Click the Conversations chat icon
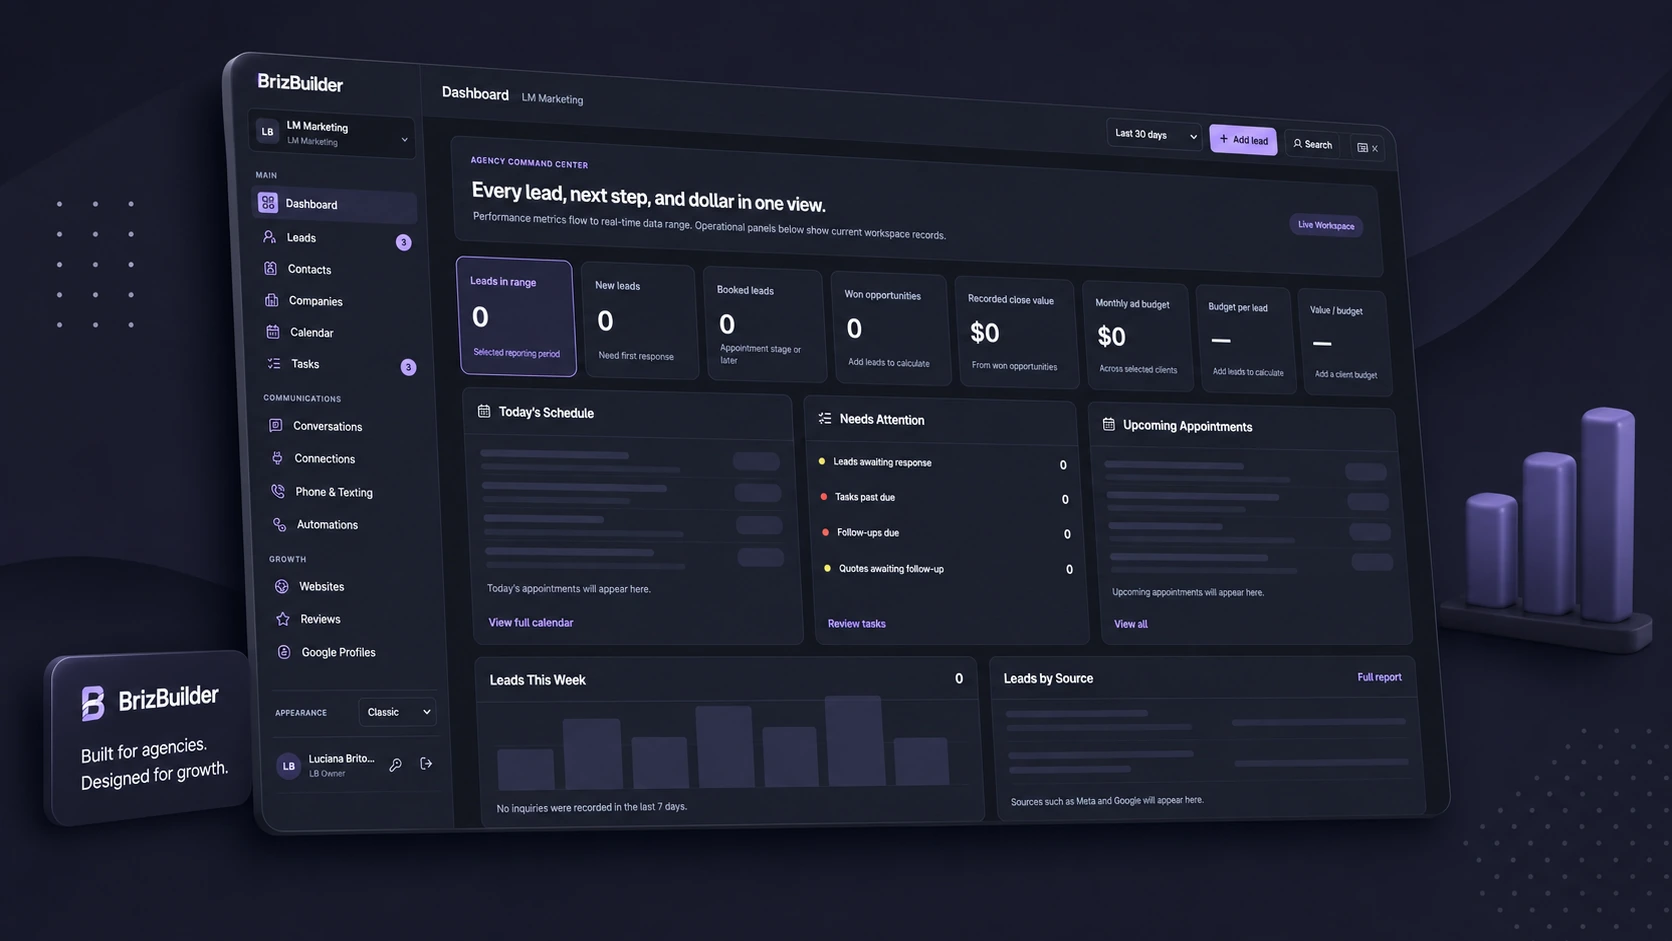The width and height of the screenshot is (1672, 941). (275, 425)
